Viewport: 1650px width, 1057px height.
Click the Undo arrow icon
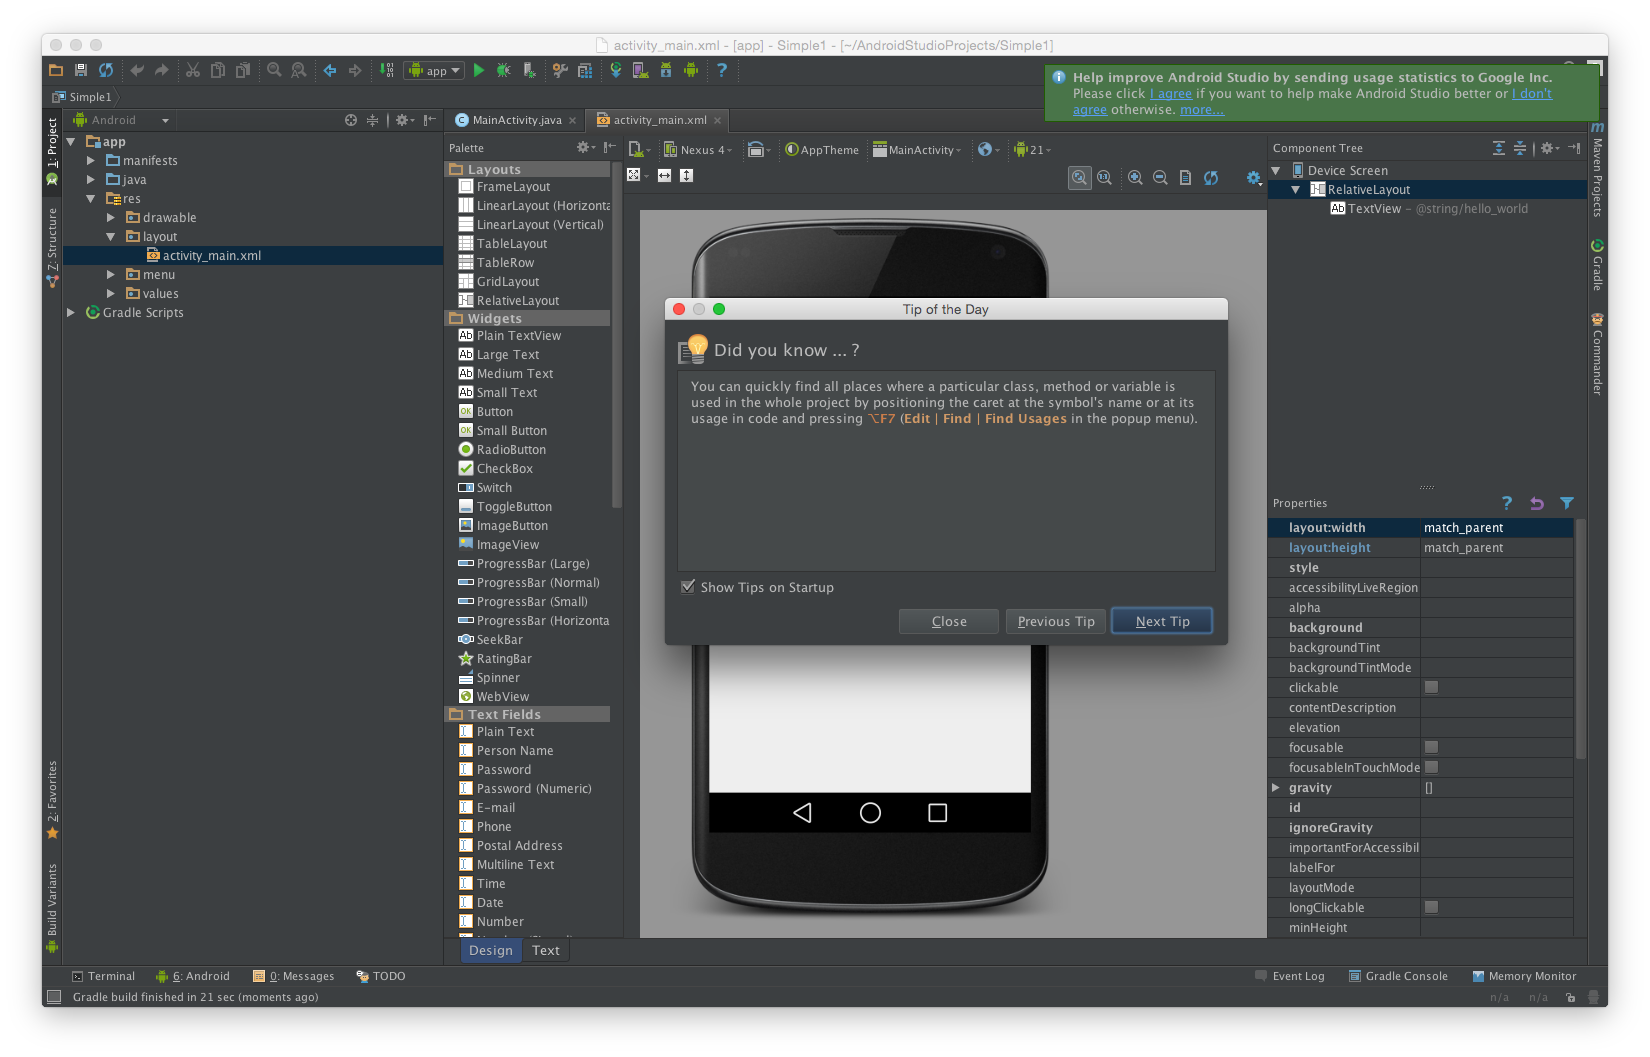click(x=137, y=70)
